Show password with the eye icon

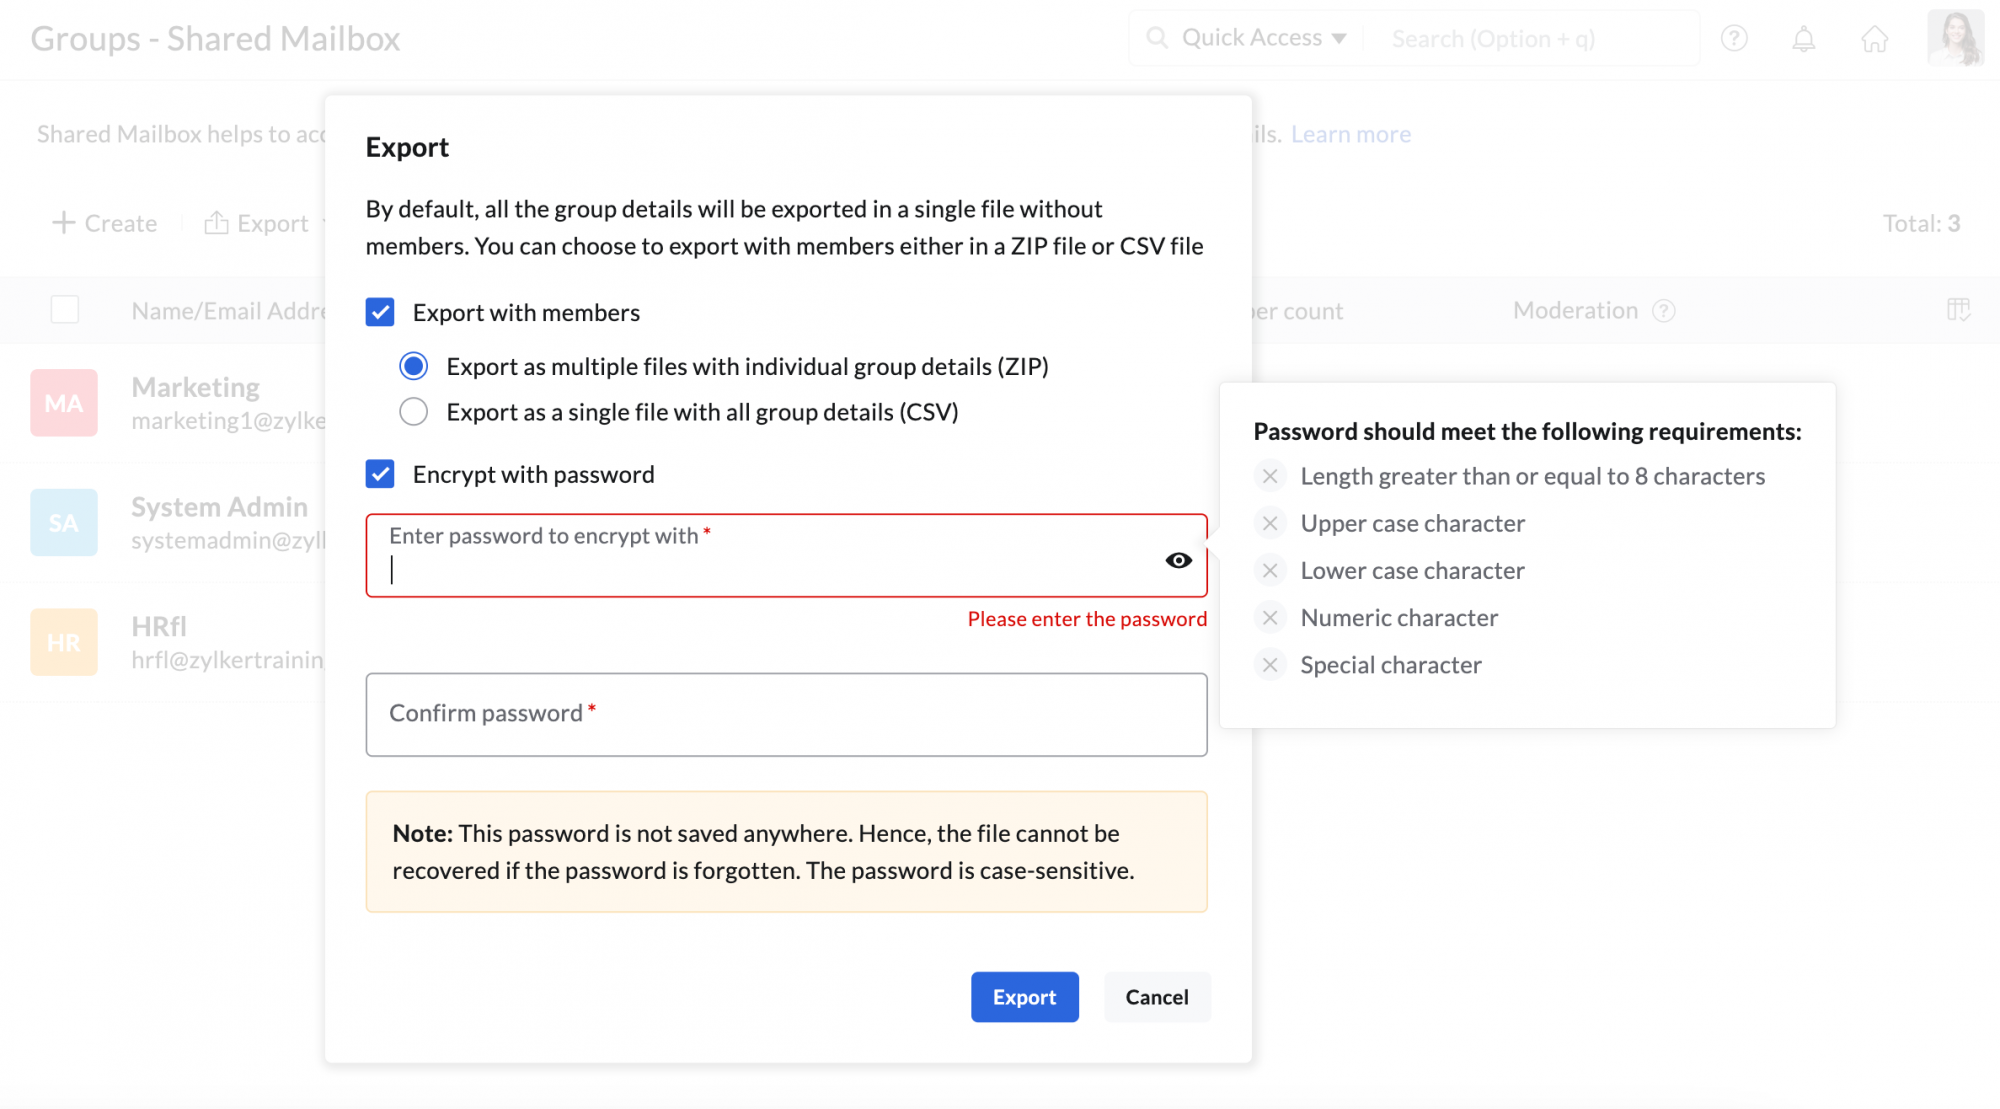[1178, 560]
